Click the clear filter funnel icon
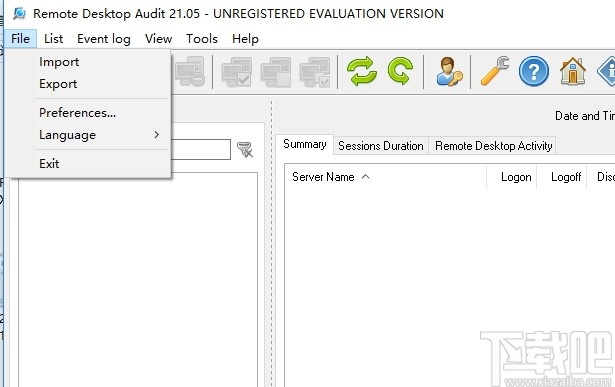615x387 pixels. 245,150
